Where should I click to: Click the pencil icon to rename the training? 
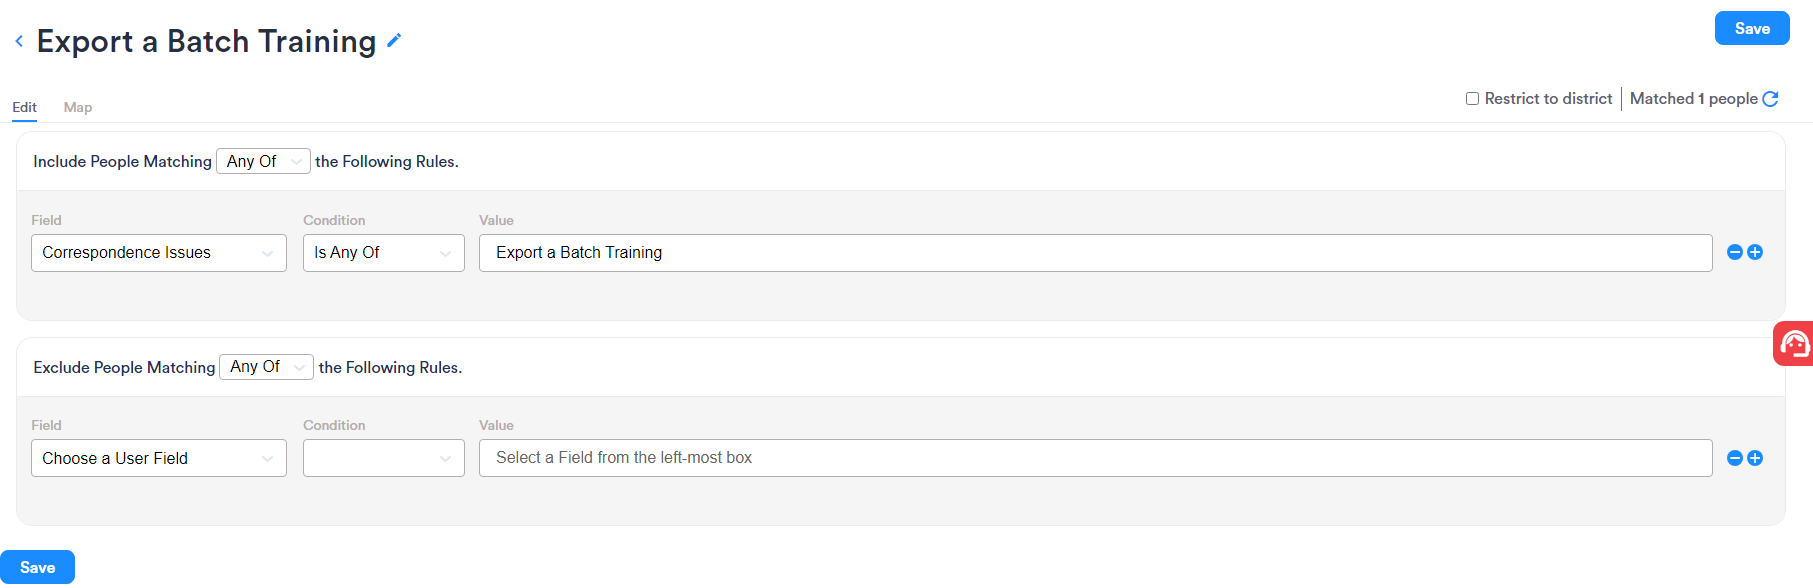(393, 40)
